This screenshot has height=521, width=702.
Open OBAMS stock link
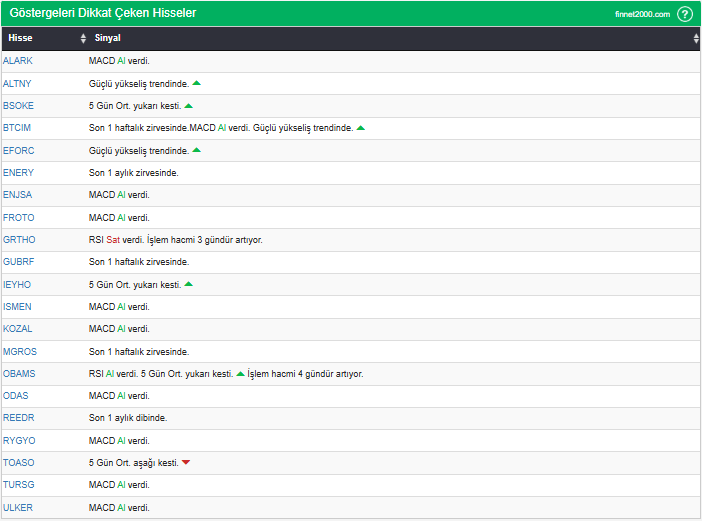pos(19,374)
